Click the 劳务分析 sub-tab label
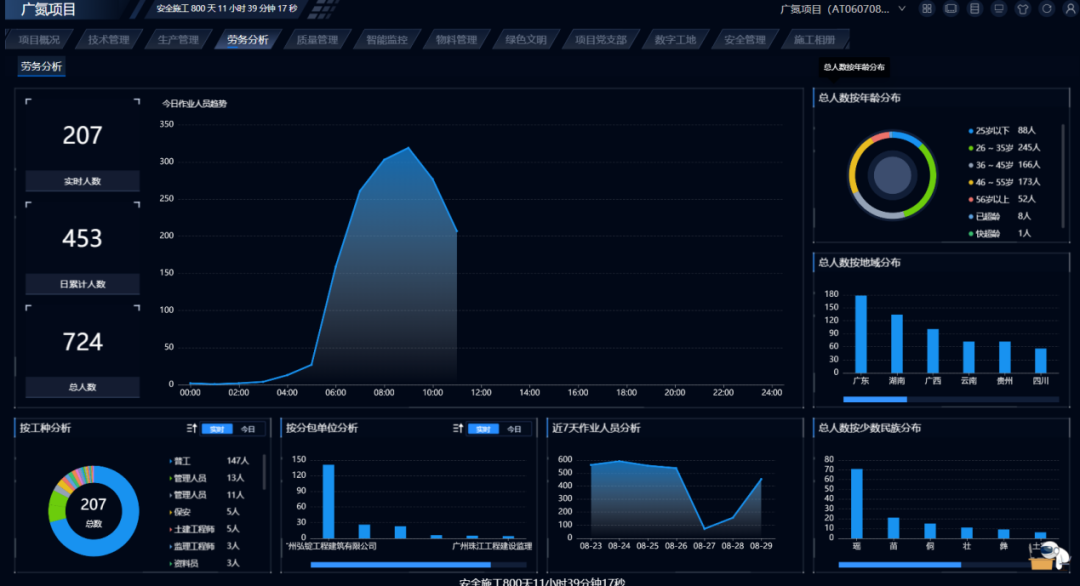This screenshot has height=586, width=1080. pos(41,67)
